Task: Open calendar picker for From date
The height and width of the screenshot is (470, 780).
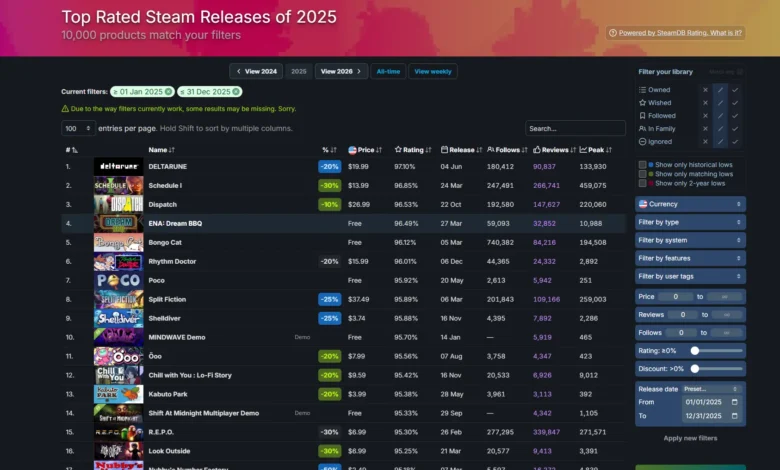Action: [x=735, y=402]
